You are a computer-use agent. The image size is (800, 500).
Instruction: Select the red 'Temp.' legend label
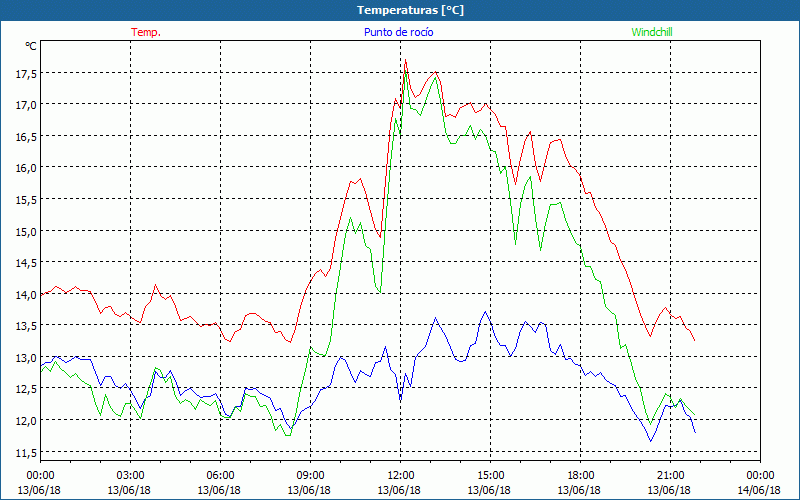(146, 32)
